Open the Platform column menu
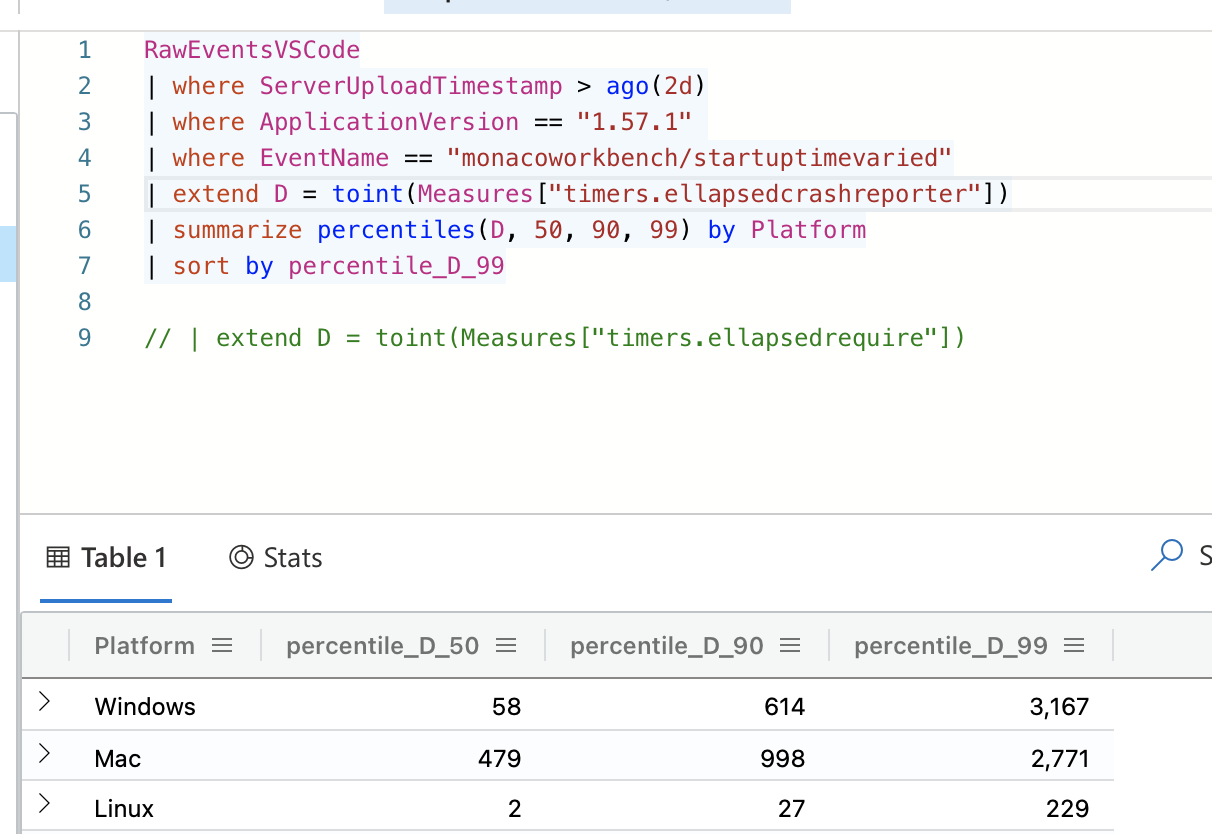The height and width of the screenshot is (834, 1212). [x=222, y=645]
